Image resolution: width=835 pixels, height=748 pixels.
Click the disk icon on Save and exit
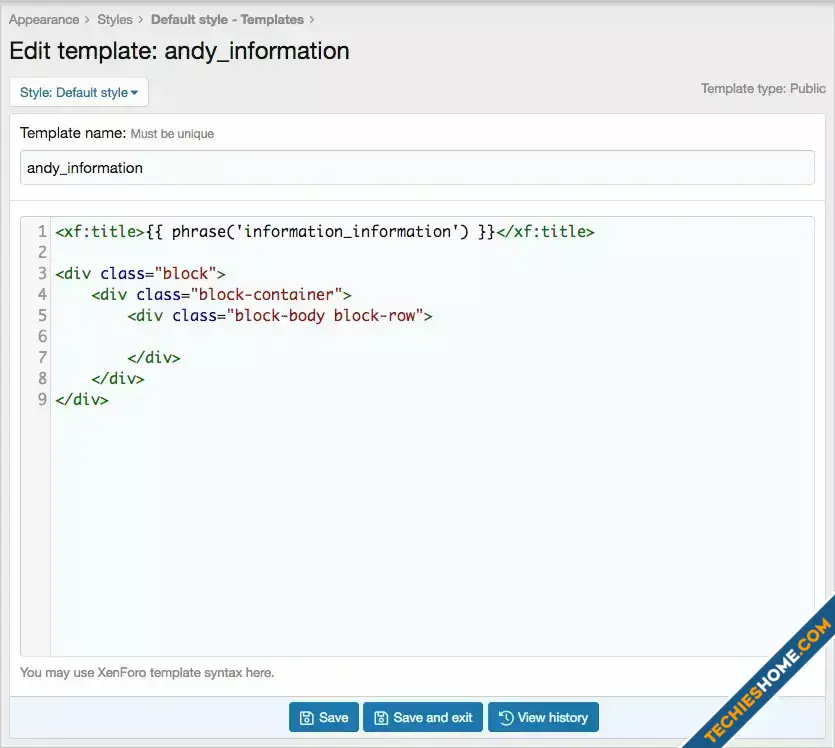click(381, 718)
